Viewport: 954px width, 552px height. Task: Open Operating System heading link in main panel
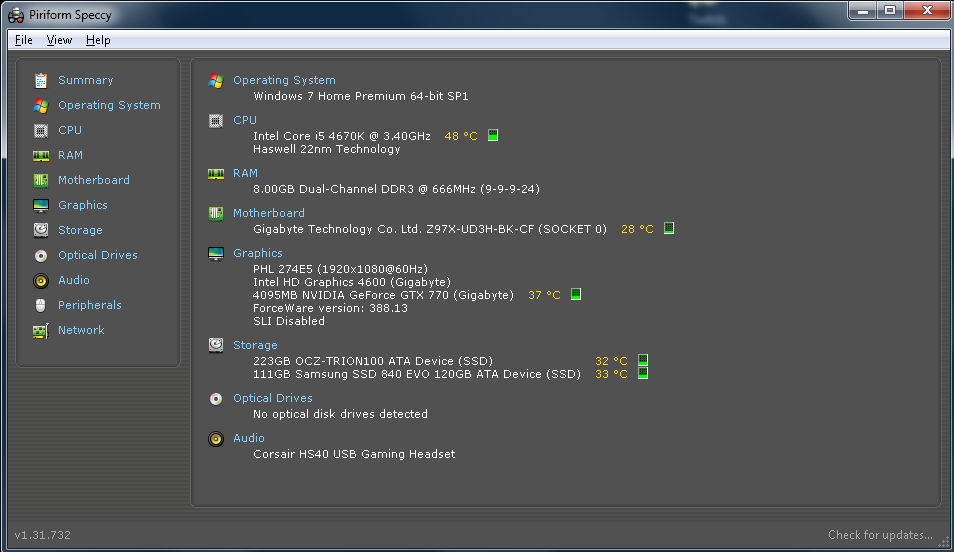284,80
